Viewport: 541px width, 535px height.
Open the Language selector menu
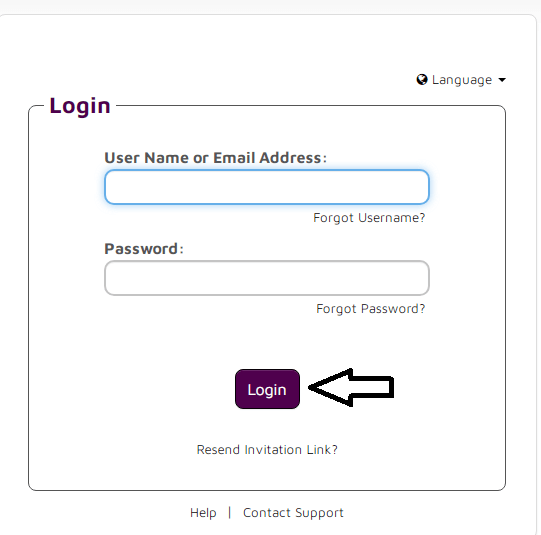(461, 80)
